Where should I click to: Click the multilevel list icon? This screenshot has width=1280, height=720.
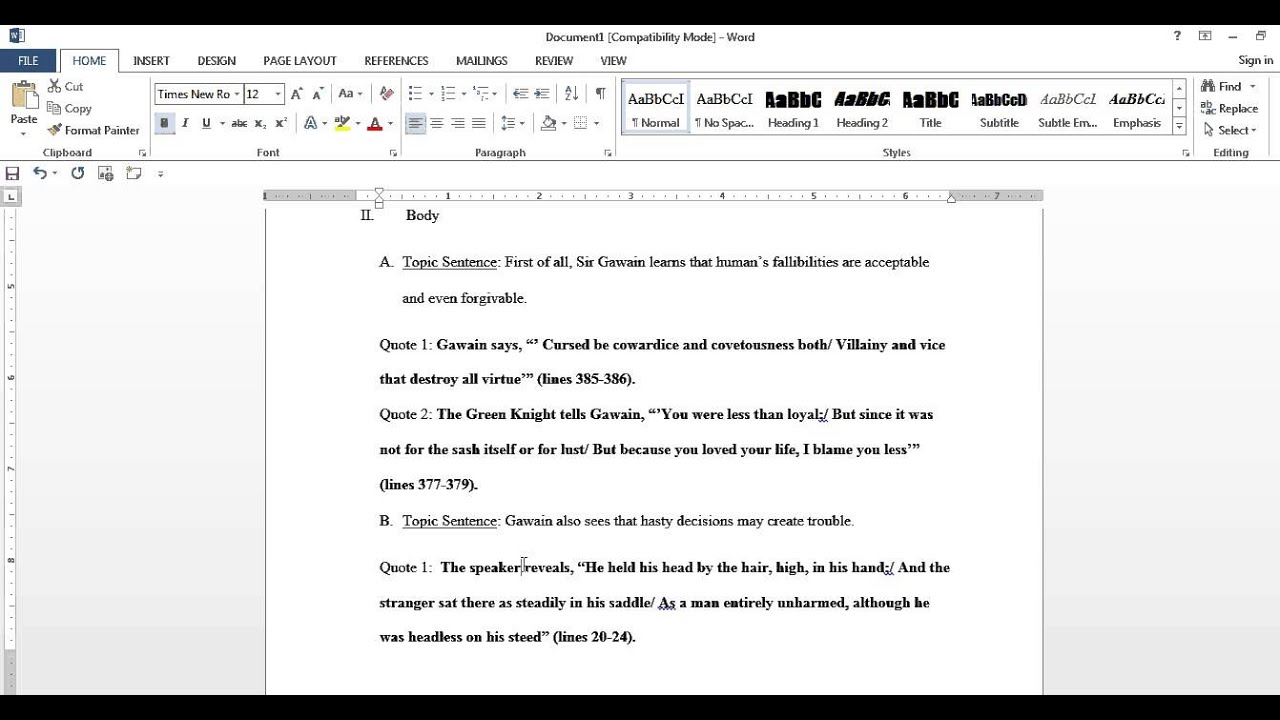pos(480,94)
